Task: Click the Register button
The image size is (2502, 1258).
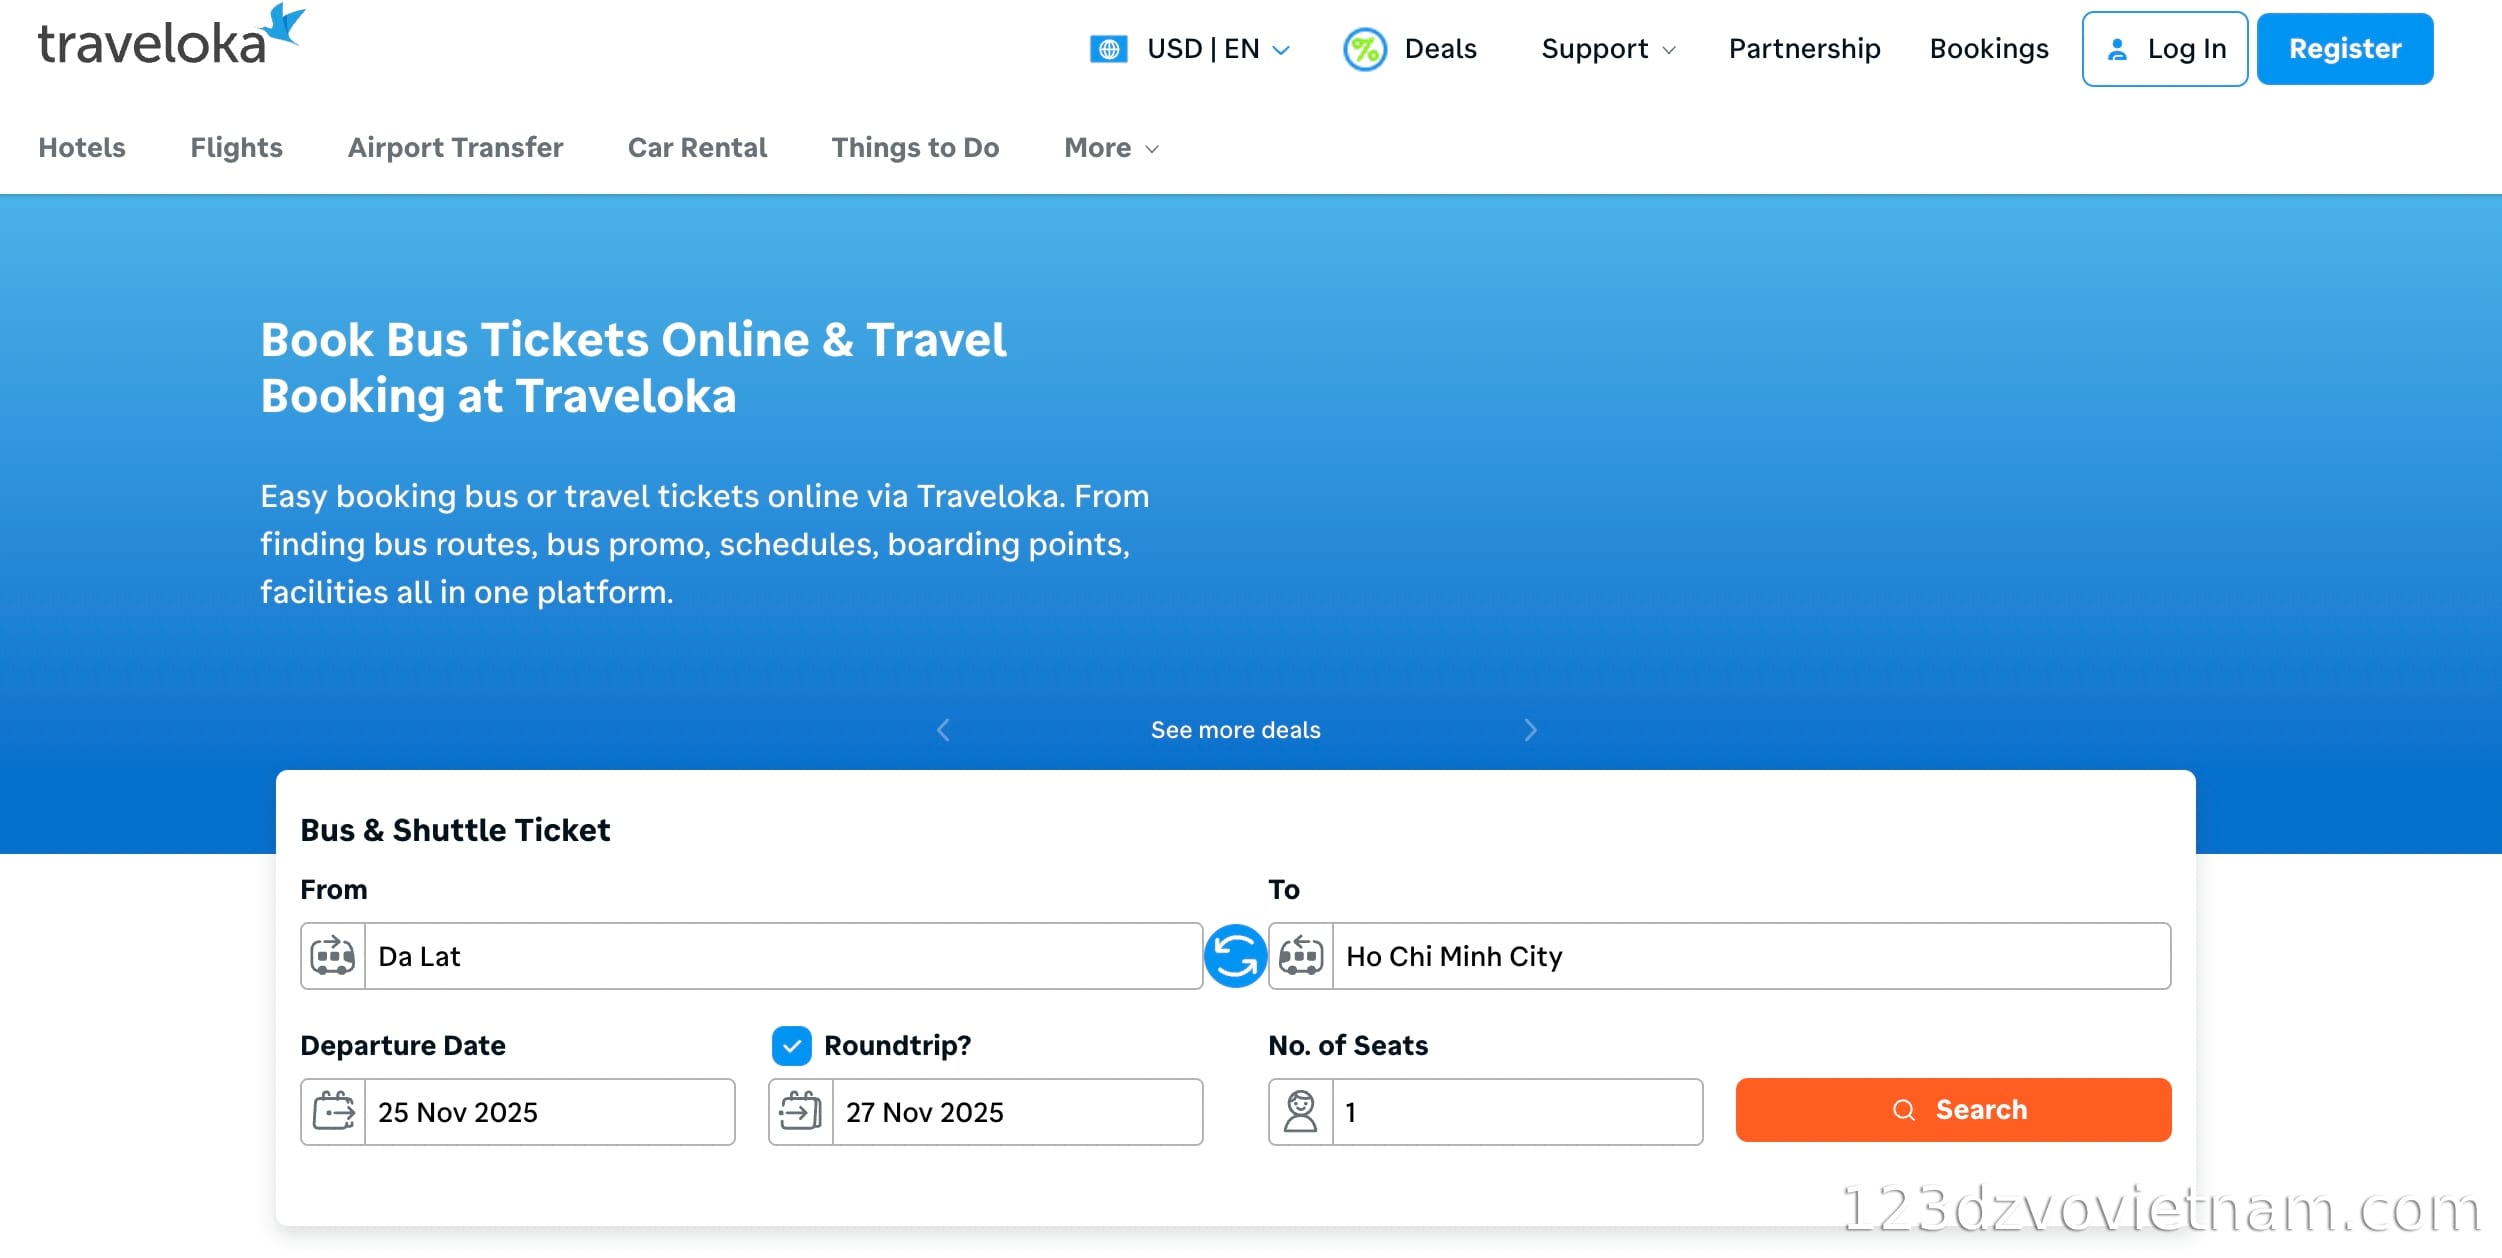Action: 2345,49
